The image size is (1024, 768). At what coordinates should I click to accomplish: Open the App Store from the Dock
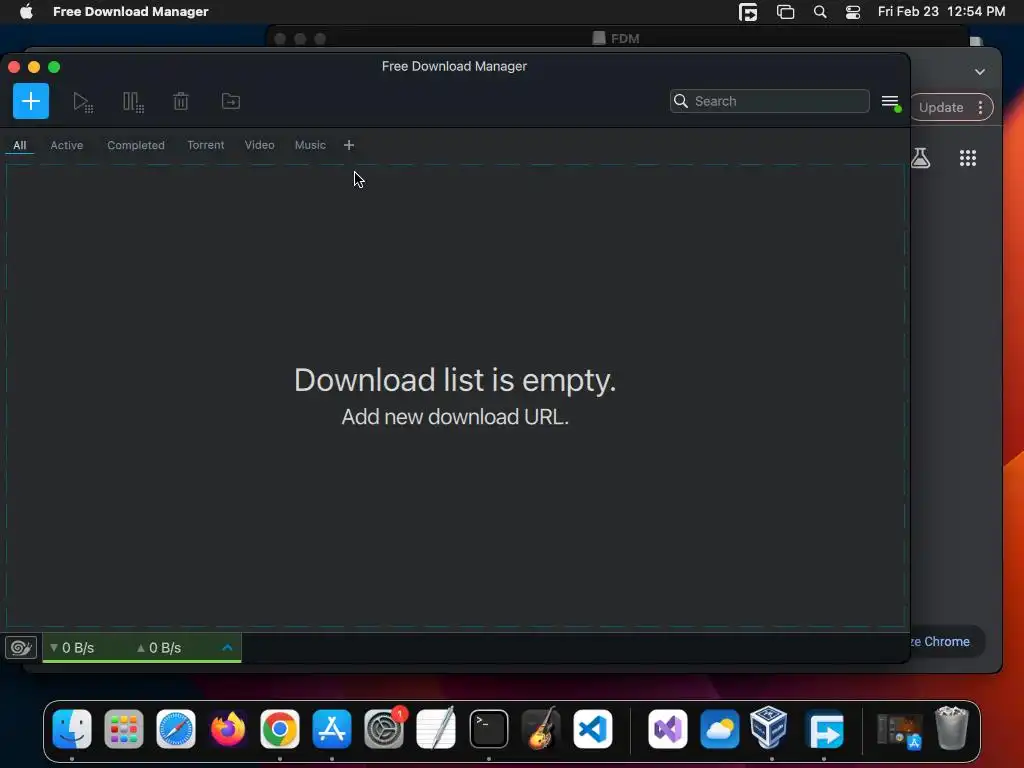click(x=332, y=729)
